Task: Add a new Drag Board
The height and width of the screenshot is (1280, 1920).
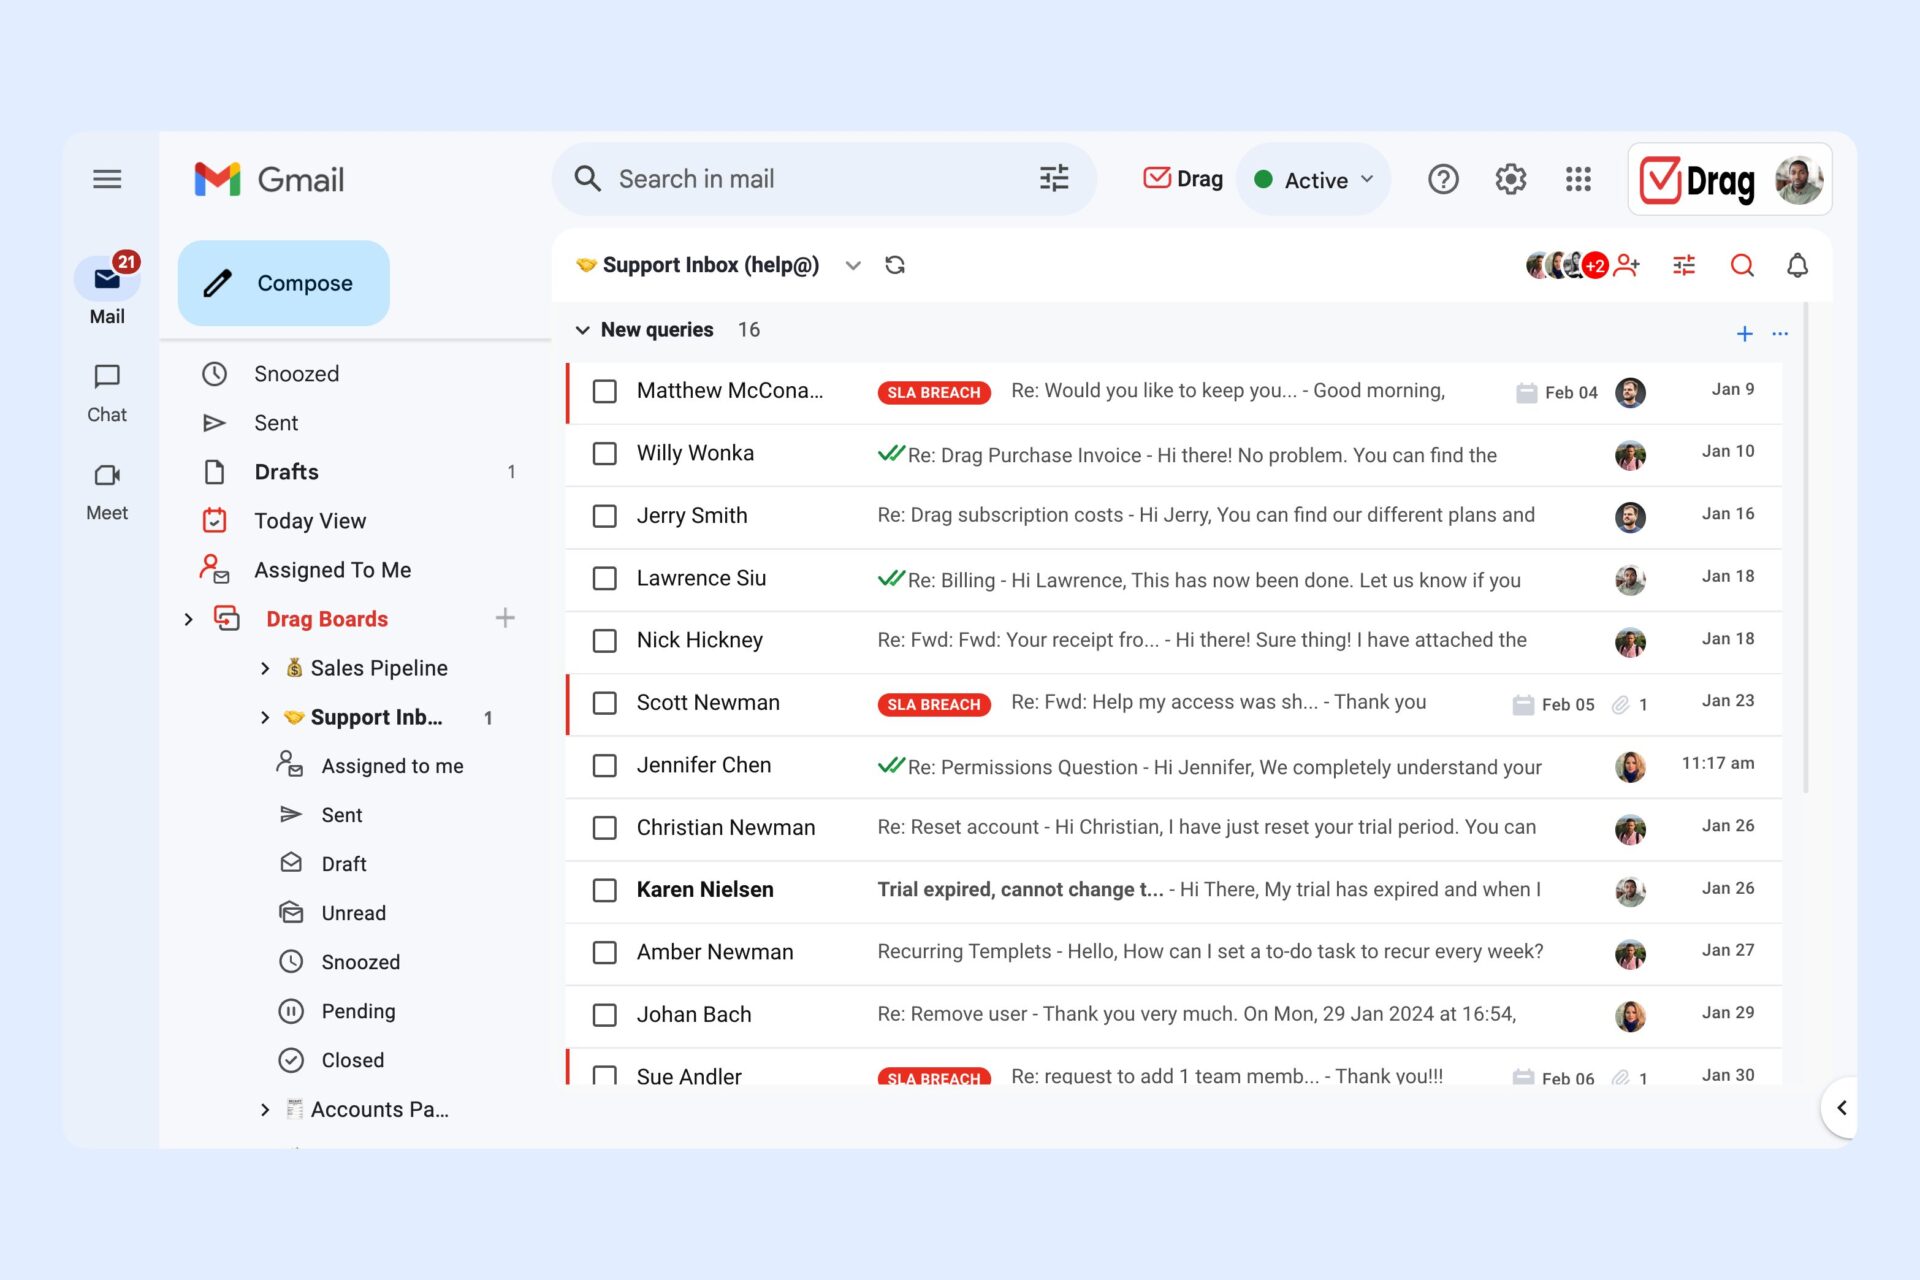Action: pos(505,618)
